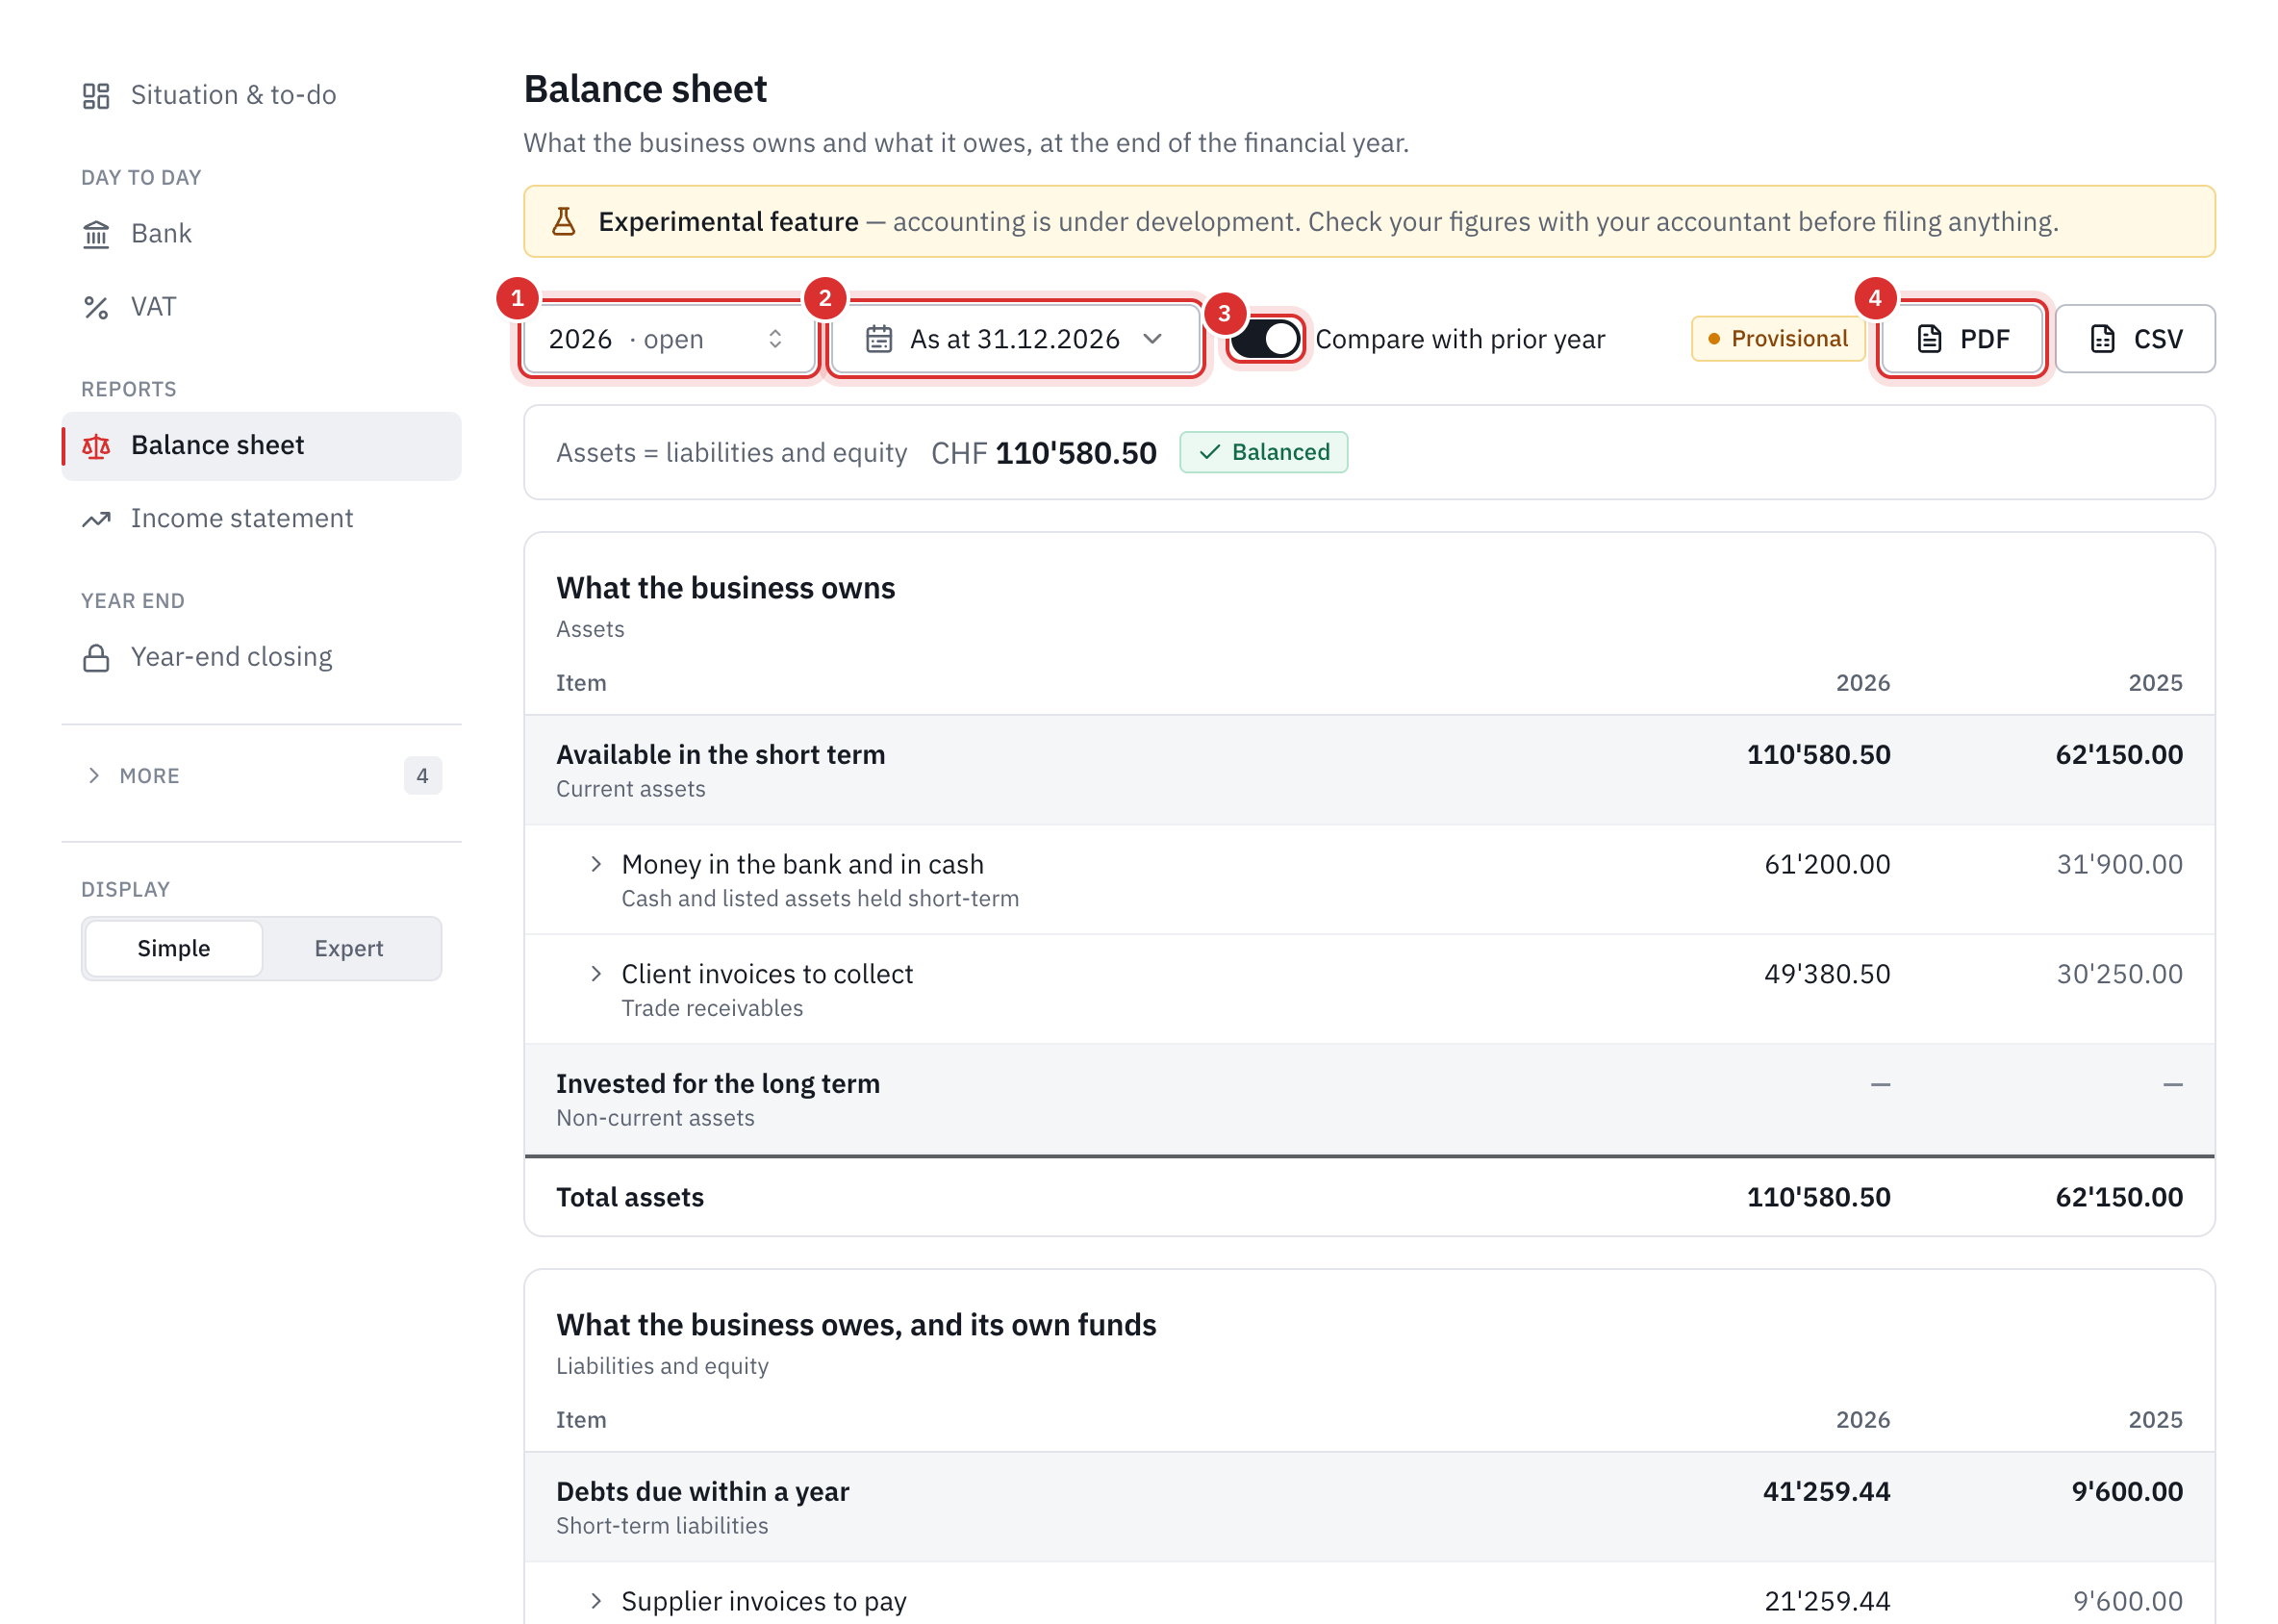Screen dimensions: 2278x1624
Task: Click What the business owes heading
Action: coord(856,1325)
